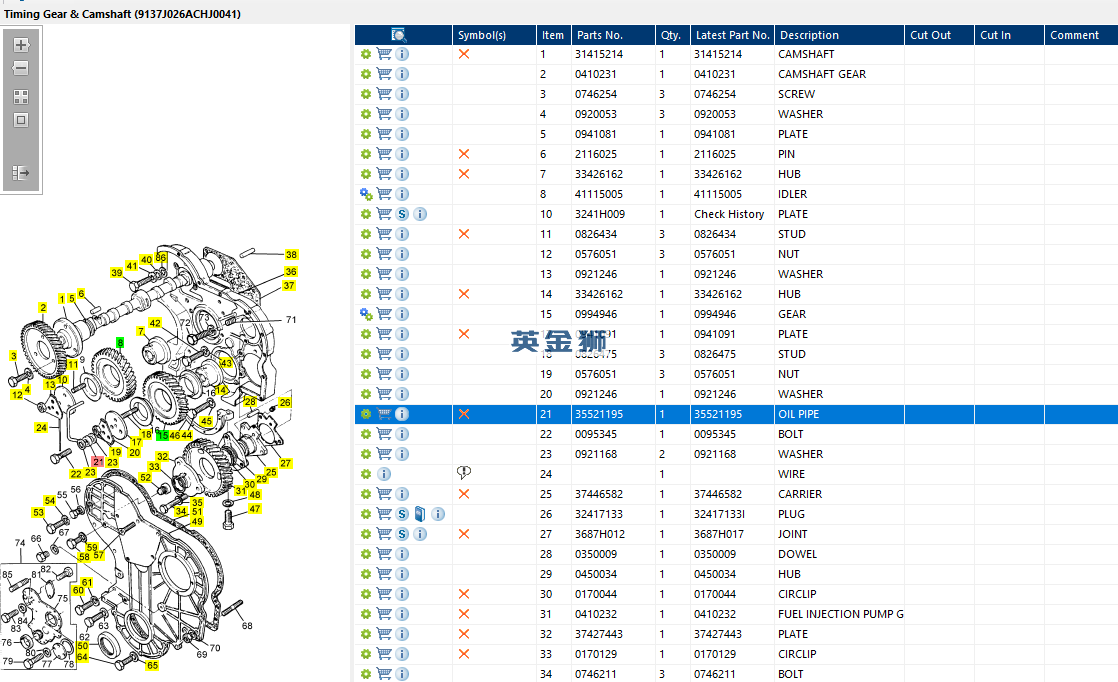Viewport: 1118px width, 682px height.
Task: Zoom in on the parts diagram
Action: coord(21,45)
